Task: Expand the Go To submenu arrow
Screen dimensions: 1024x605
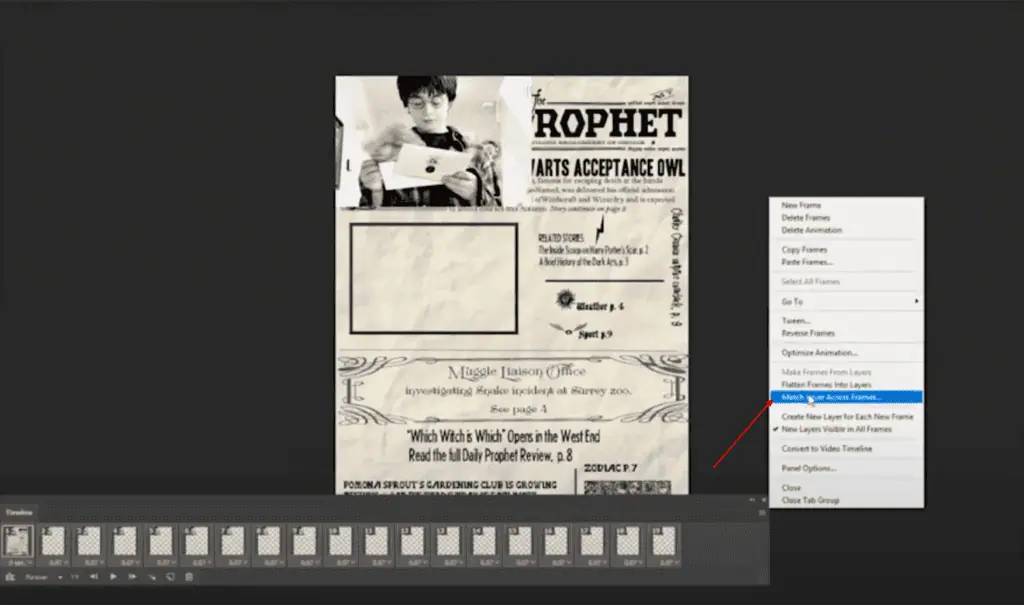Action: (x=916, y=301)
